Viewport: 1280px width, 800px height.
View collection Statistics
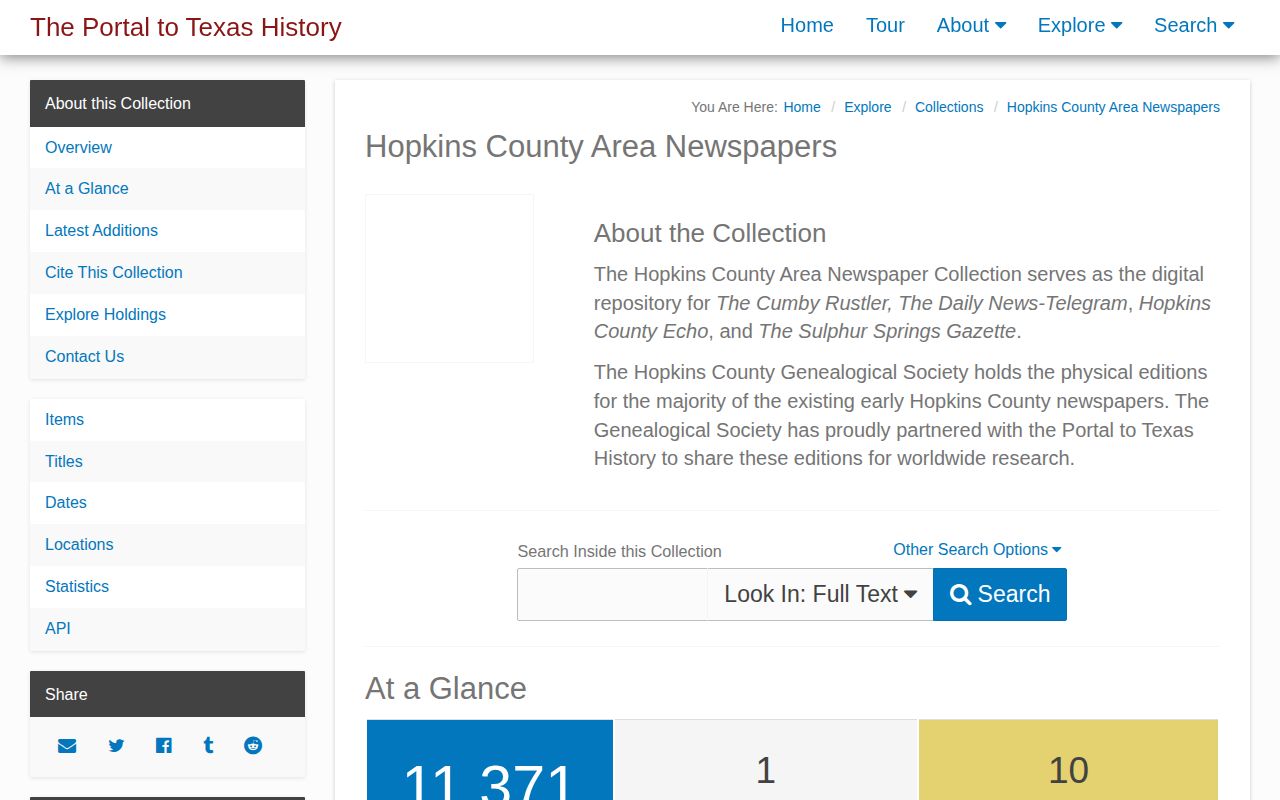(x=167, y=586)
